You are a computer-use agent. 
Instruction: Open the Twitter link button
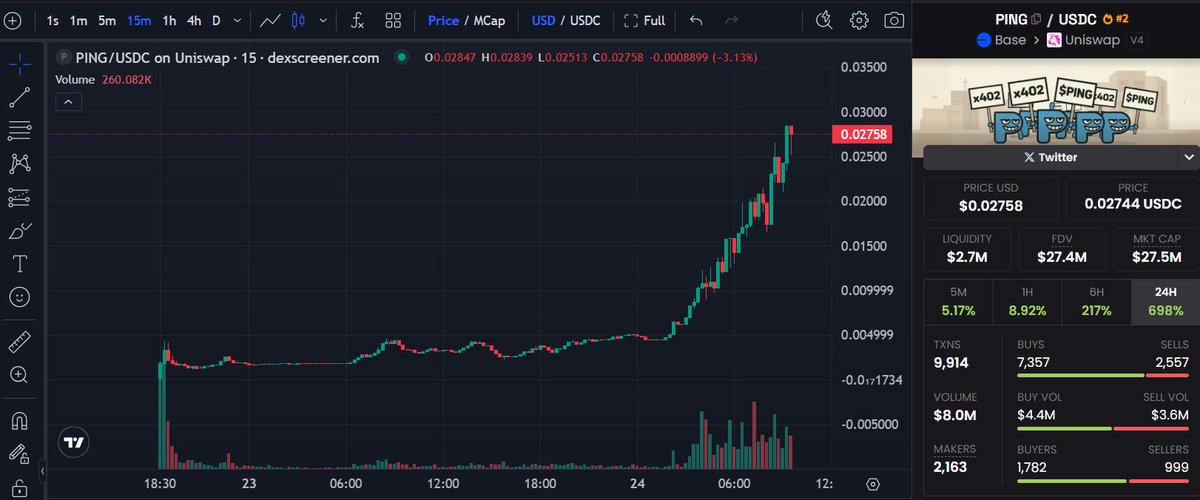point(1050,157)
